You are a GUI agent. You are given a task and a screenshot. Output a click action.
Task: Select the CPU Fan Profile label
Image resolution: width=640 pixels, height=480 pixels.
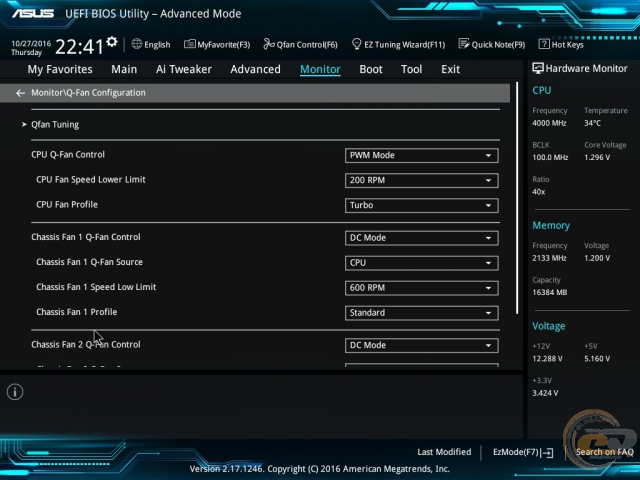(x=67, y=204)
